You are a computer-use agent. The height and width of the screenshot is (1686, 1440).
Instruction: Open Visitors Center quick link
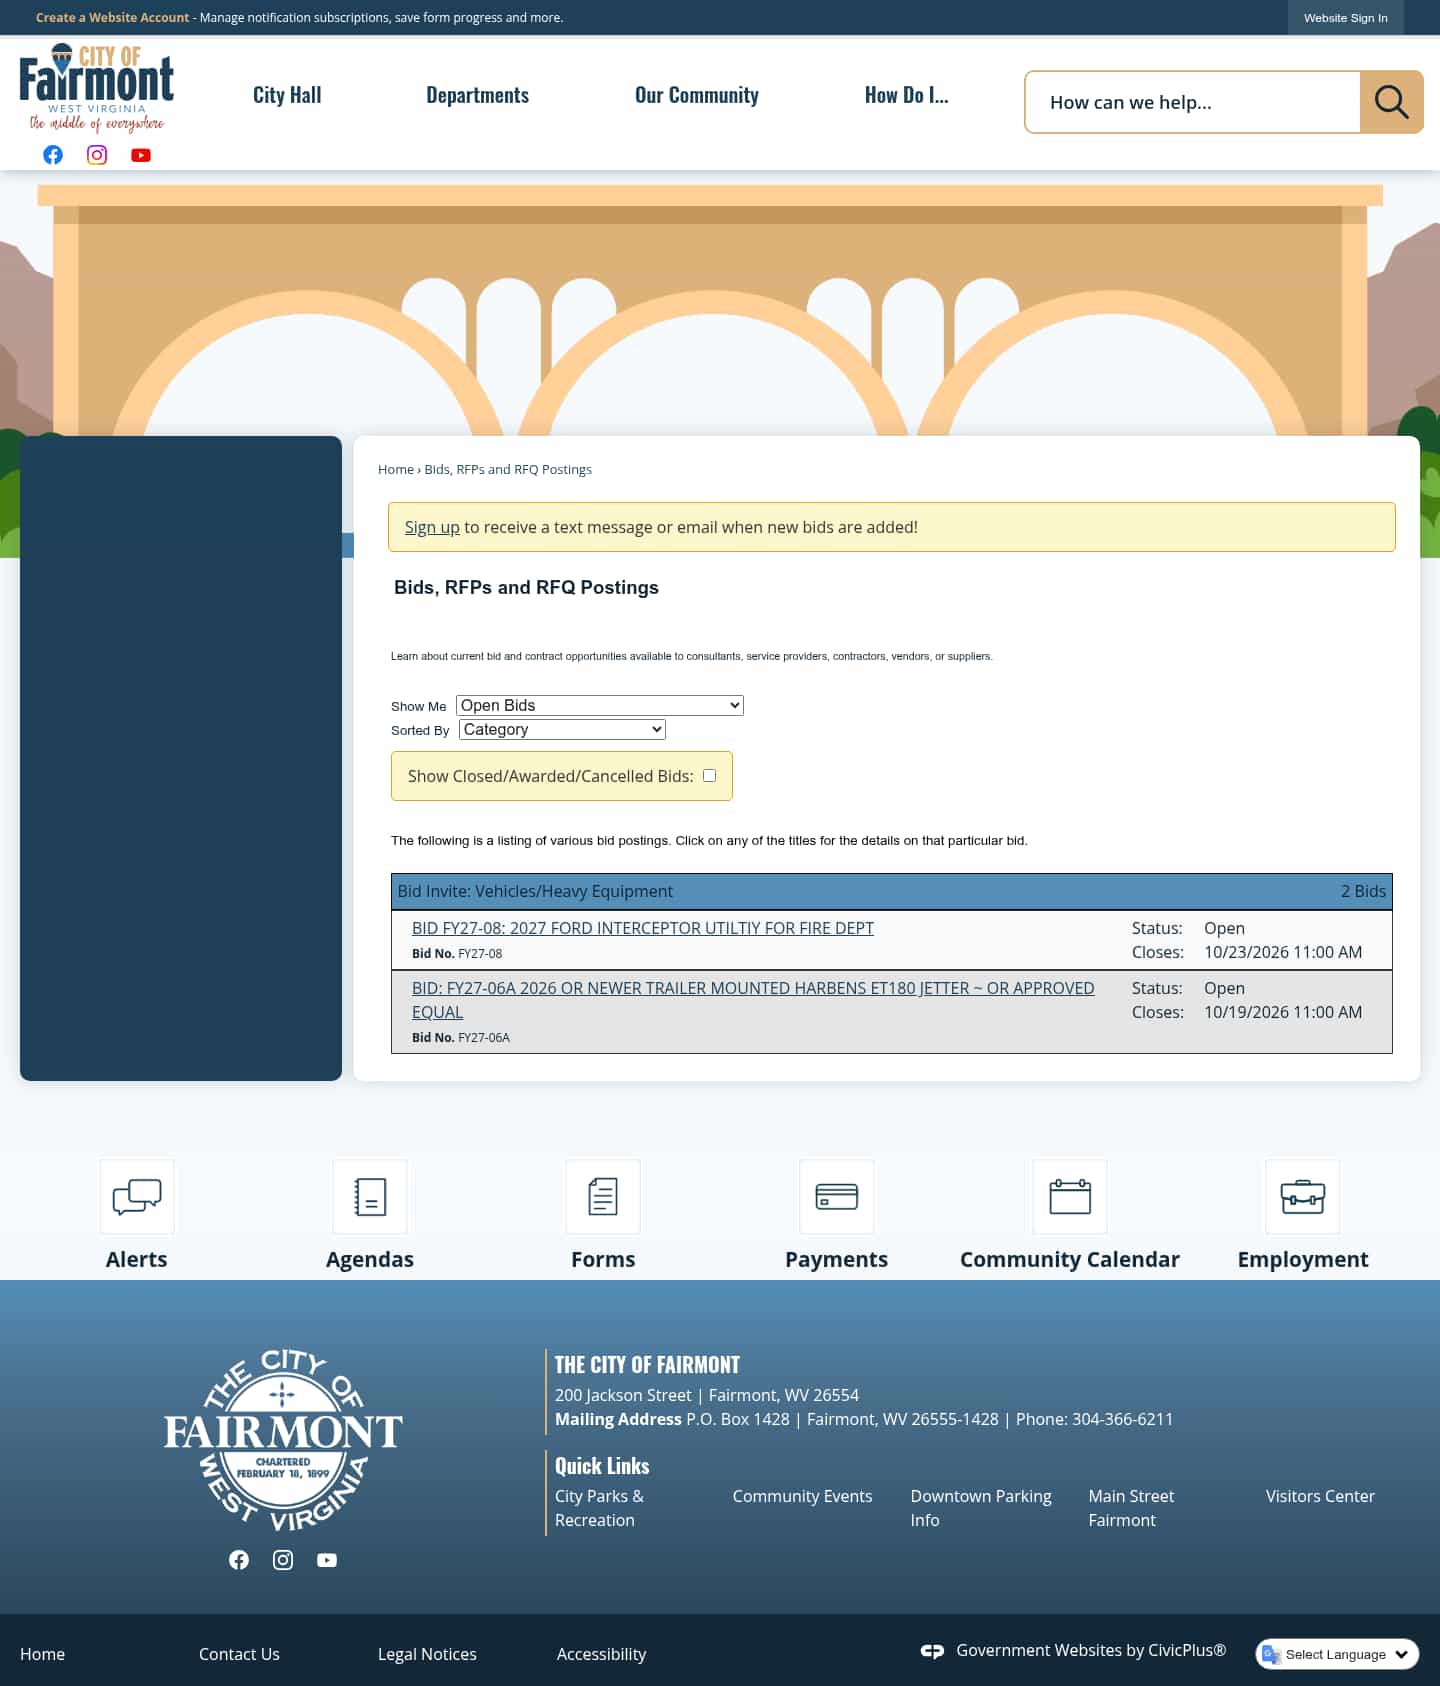[x=1320, y=1496]
